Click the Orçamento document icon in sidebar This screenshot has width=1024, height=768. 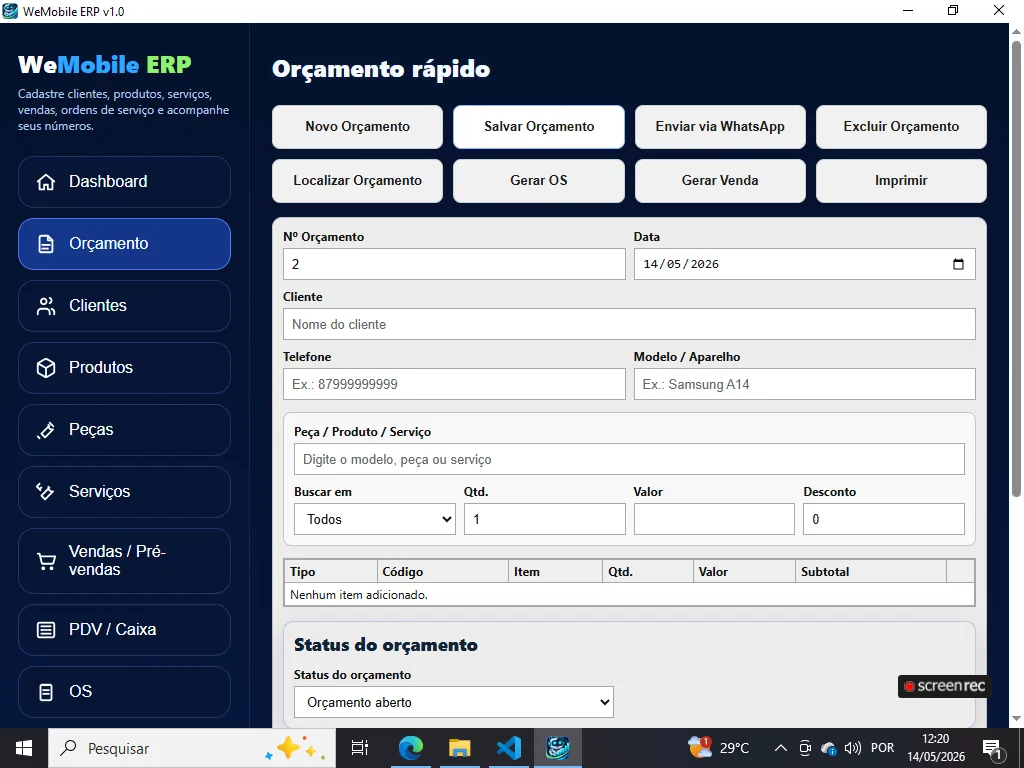point(46,244)
